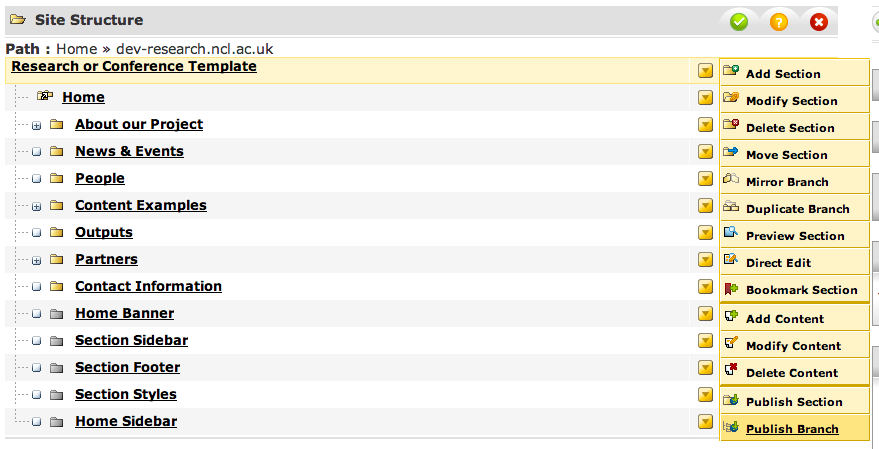Image resolution: width=879 pixels, height=449 pixels.
Task: Open actions dropdown for the People row
Action: [x=705, y=179]
